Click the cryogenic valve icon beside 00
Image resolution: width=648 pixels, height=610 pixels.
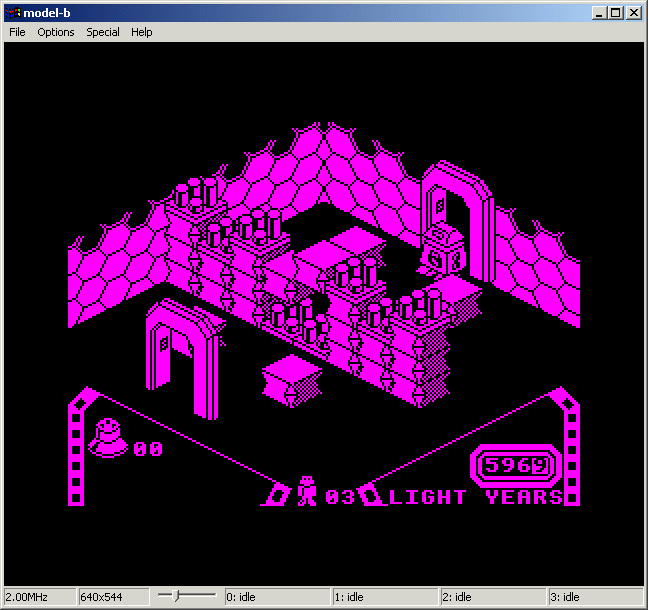click(x=107, y=438)
